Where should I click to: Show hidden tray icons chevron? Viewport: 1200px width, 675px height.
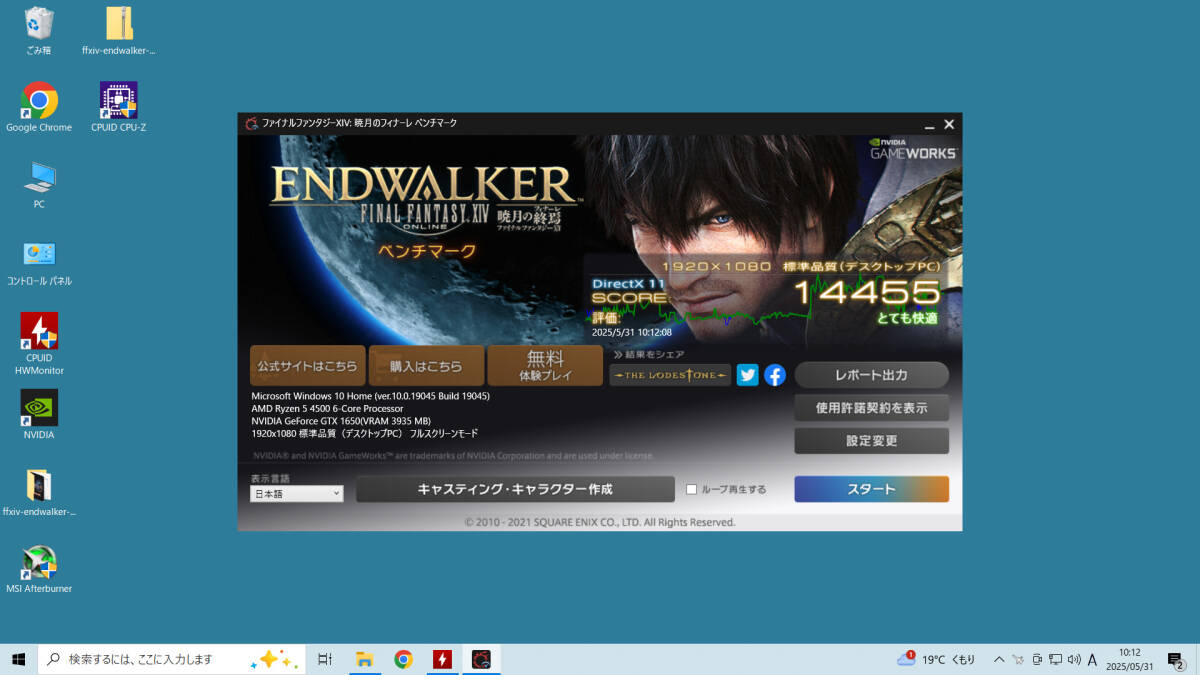pos(998,659)
